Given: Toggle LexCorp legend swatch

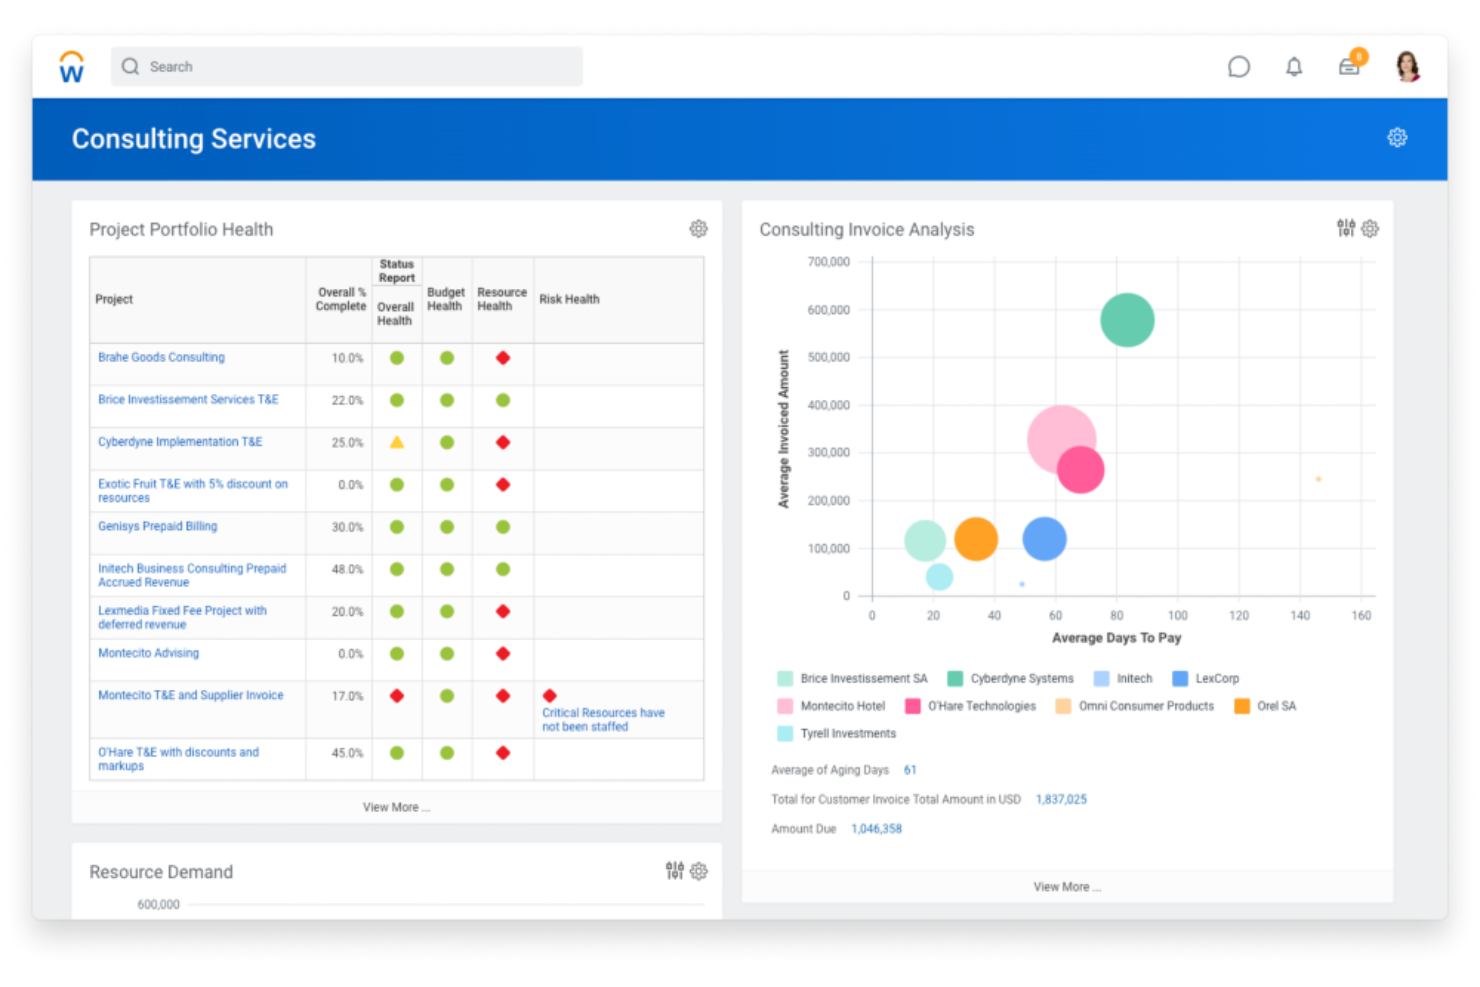Looking at the screenshot, I should 1180,678.
